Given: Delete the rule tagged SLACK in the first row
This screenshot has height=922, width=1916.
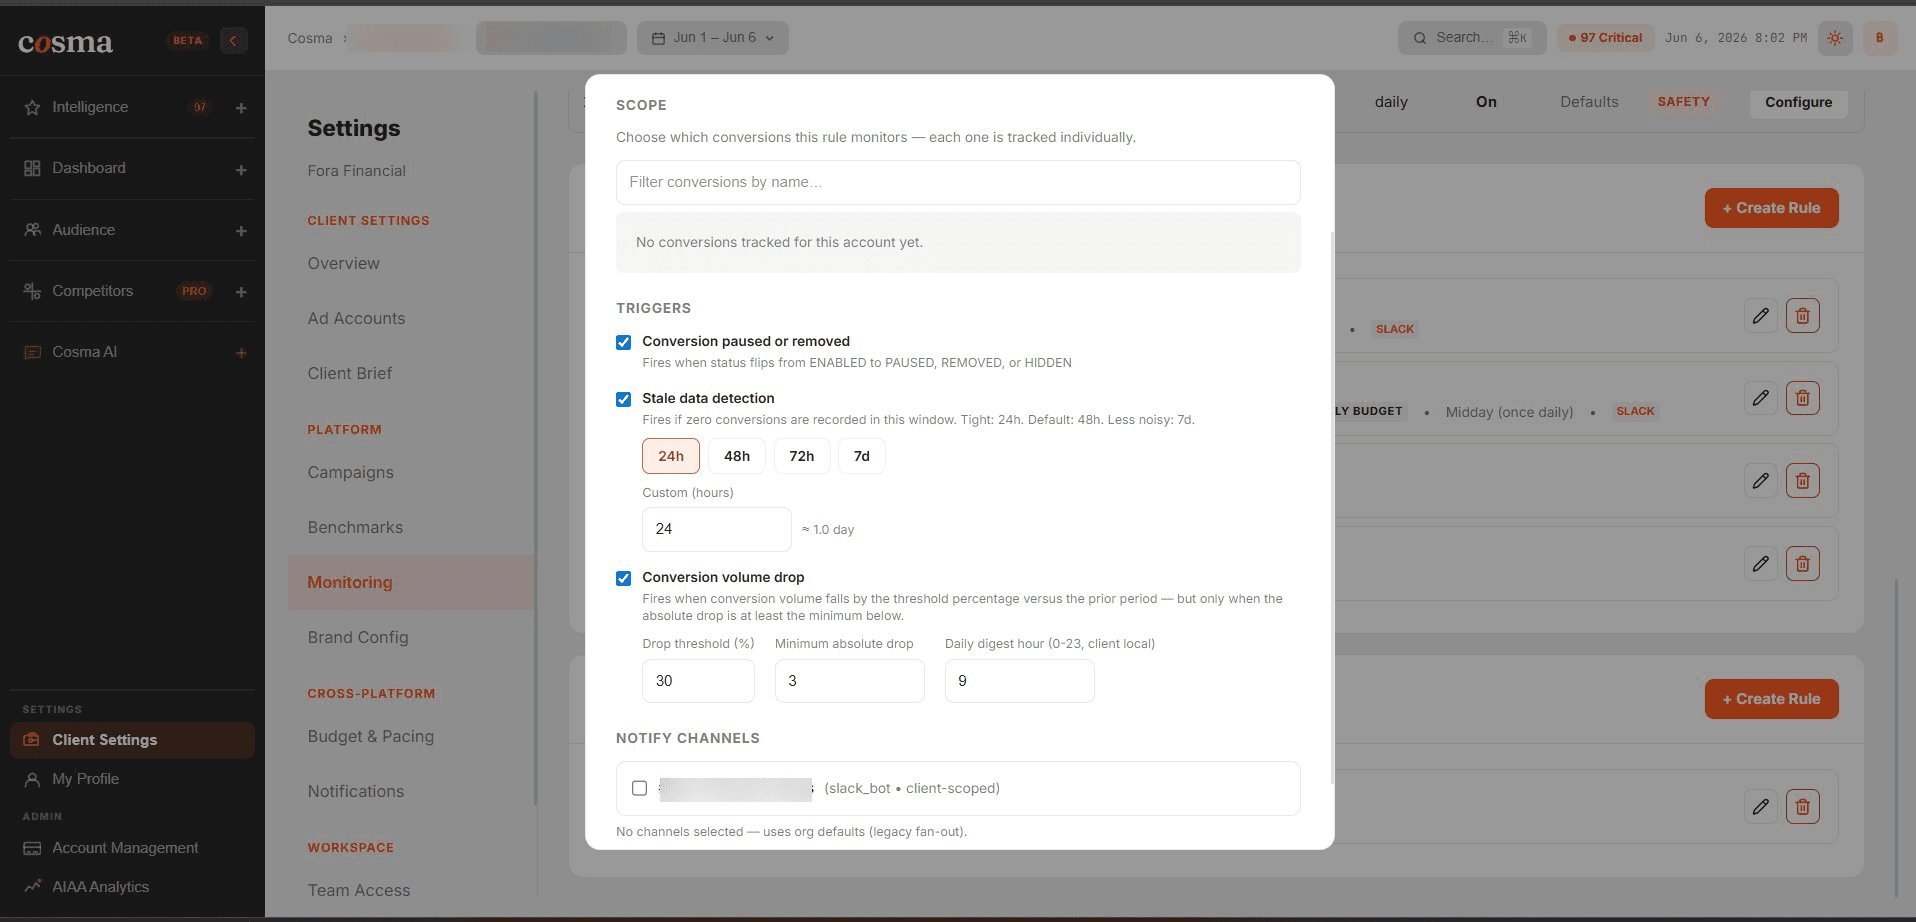Looking at the screenshot, I should coord(1802,316).
